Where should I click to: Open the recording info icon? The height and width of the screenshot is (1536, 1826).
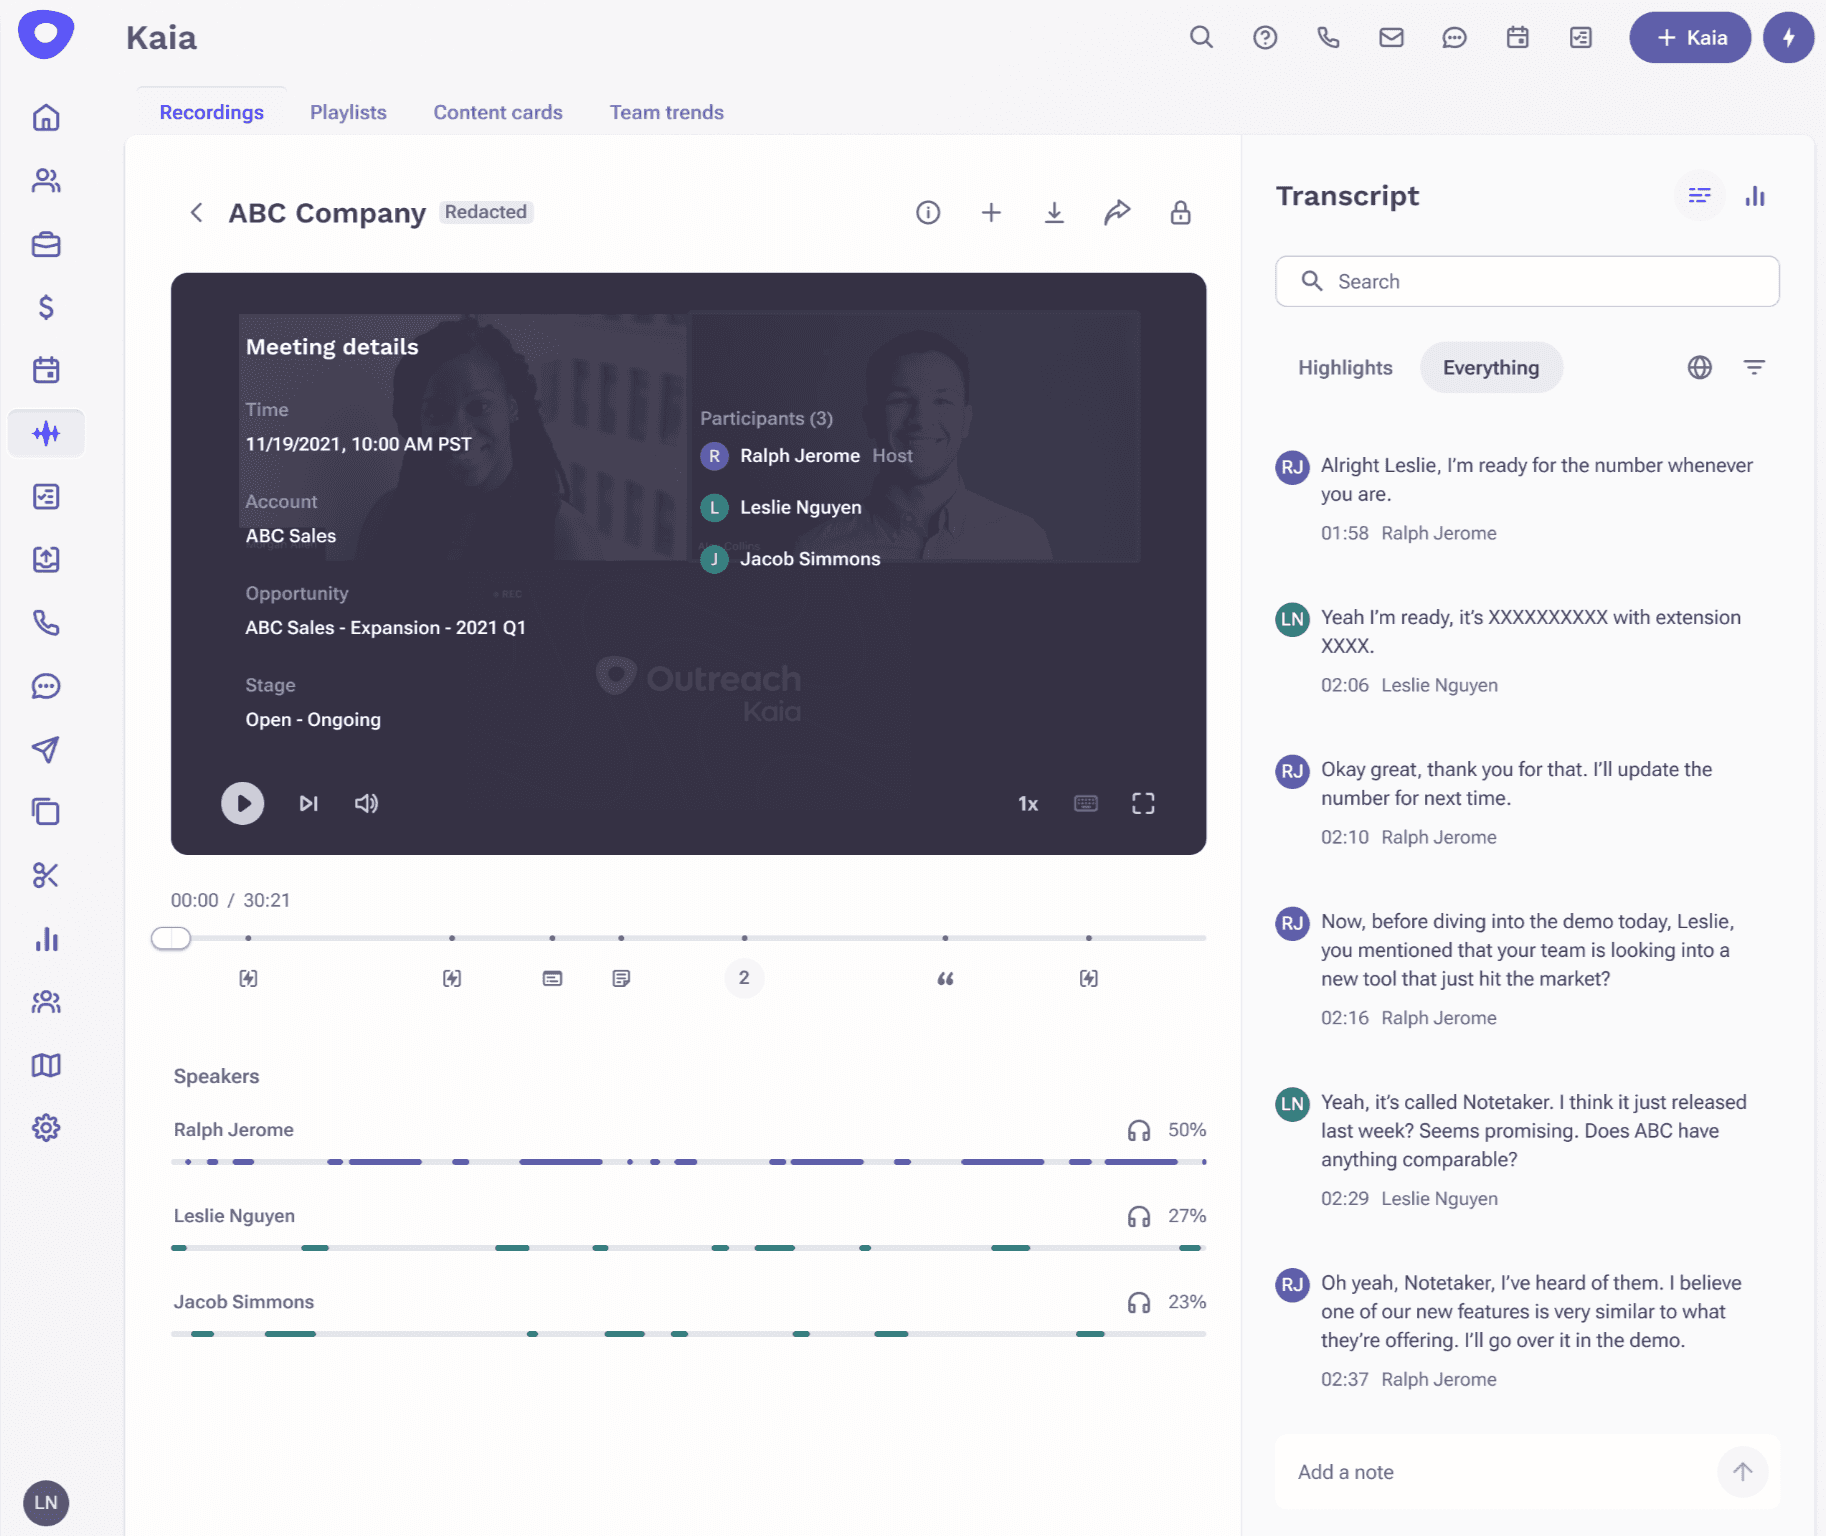pos(928,213)
